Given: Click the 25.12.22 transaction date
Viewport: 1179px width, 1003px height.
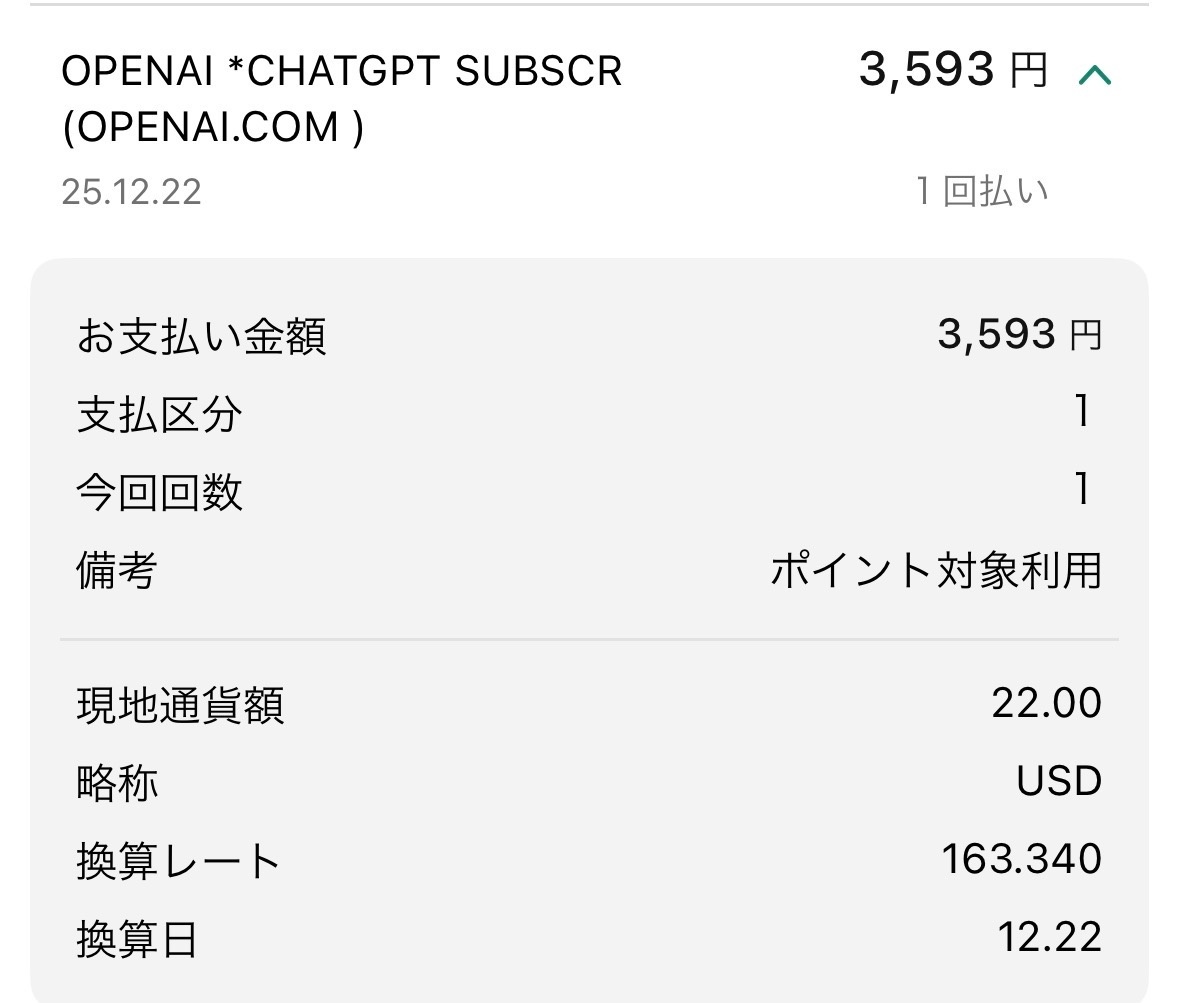Looking at the screenshot, I should tap(131, 191).
